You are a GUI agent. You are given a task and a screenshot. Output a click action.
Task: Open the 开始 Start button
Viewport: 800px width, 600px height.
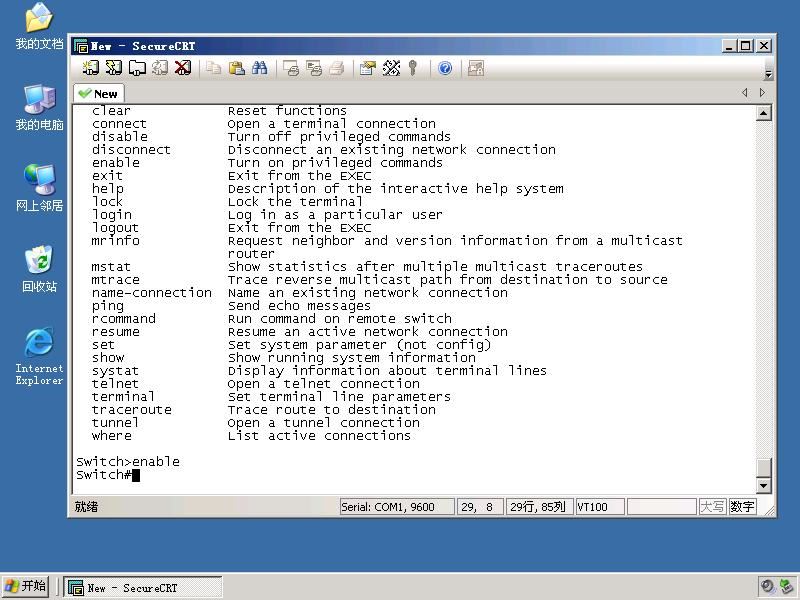[x=26, y=586]
